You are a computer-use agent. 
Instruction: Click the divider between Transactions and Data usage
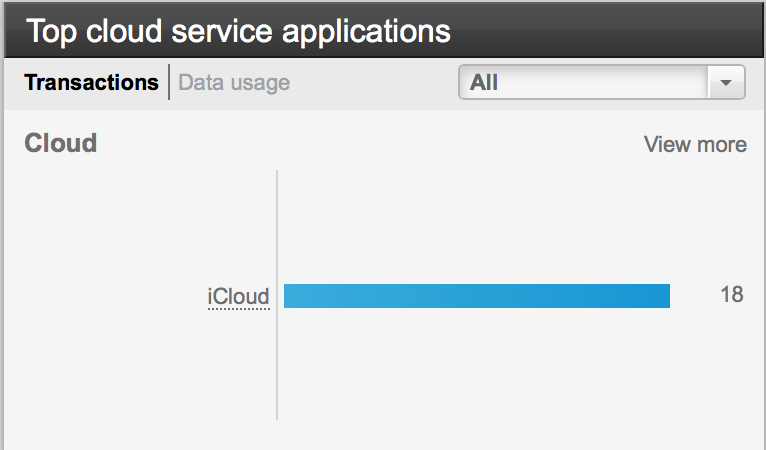click(x=169, y=82)
